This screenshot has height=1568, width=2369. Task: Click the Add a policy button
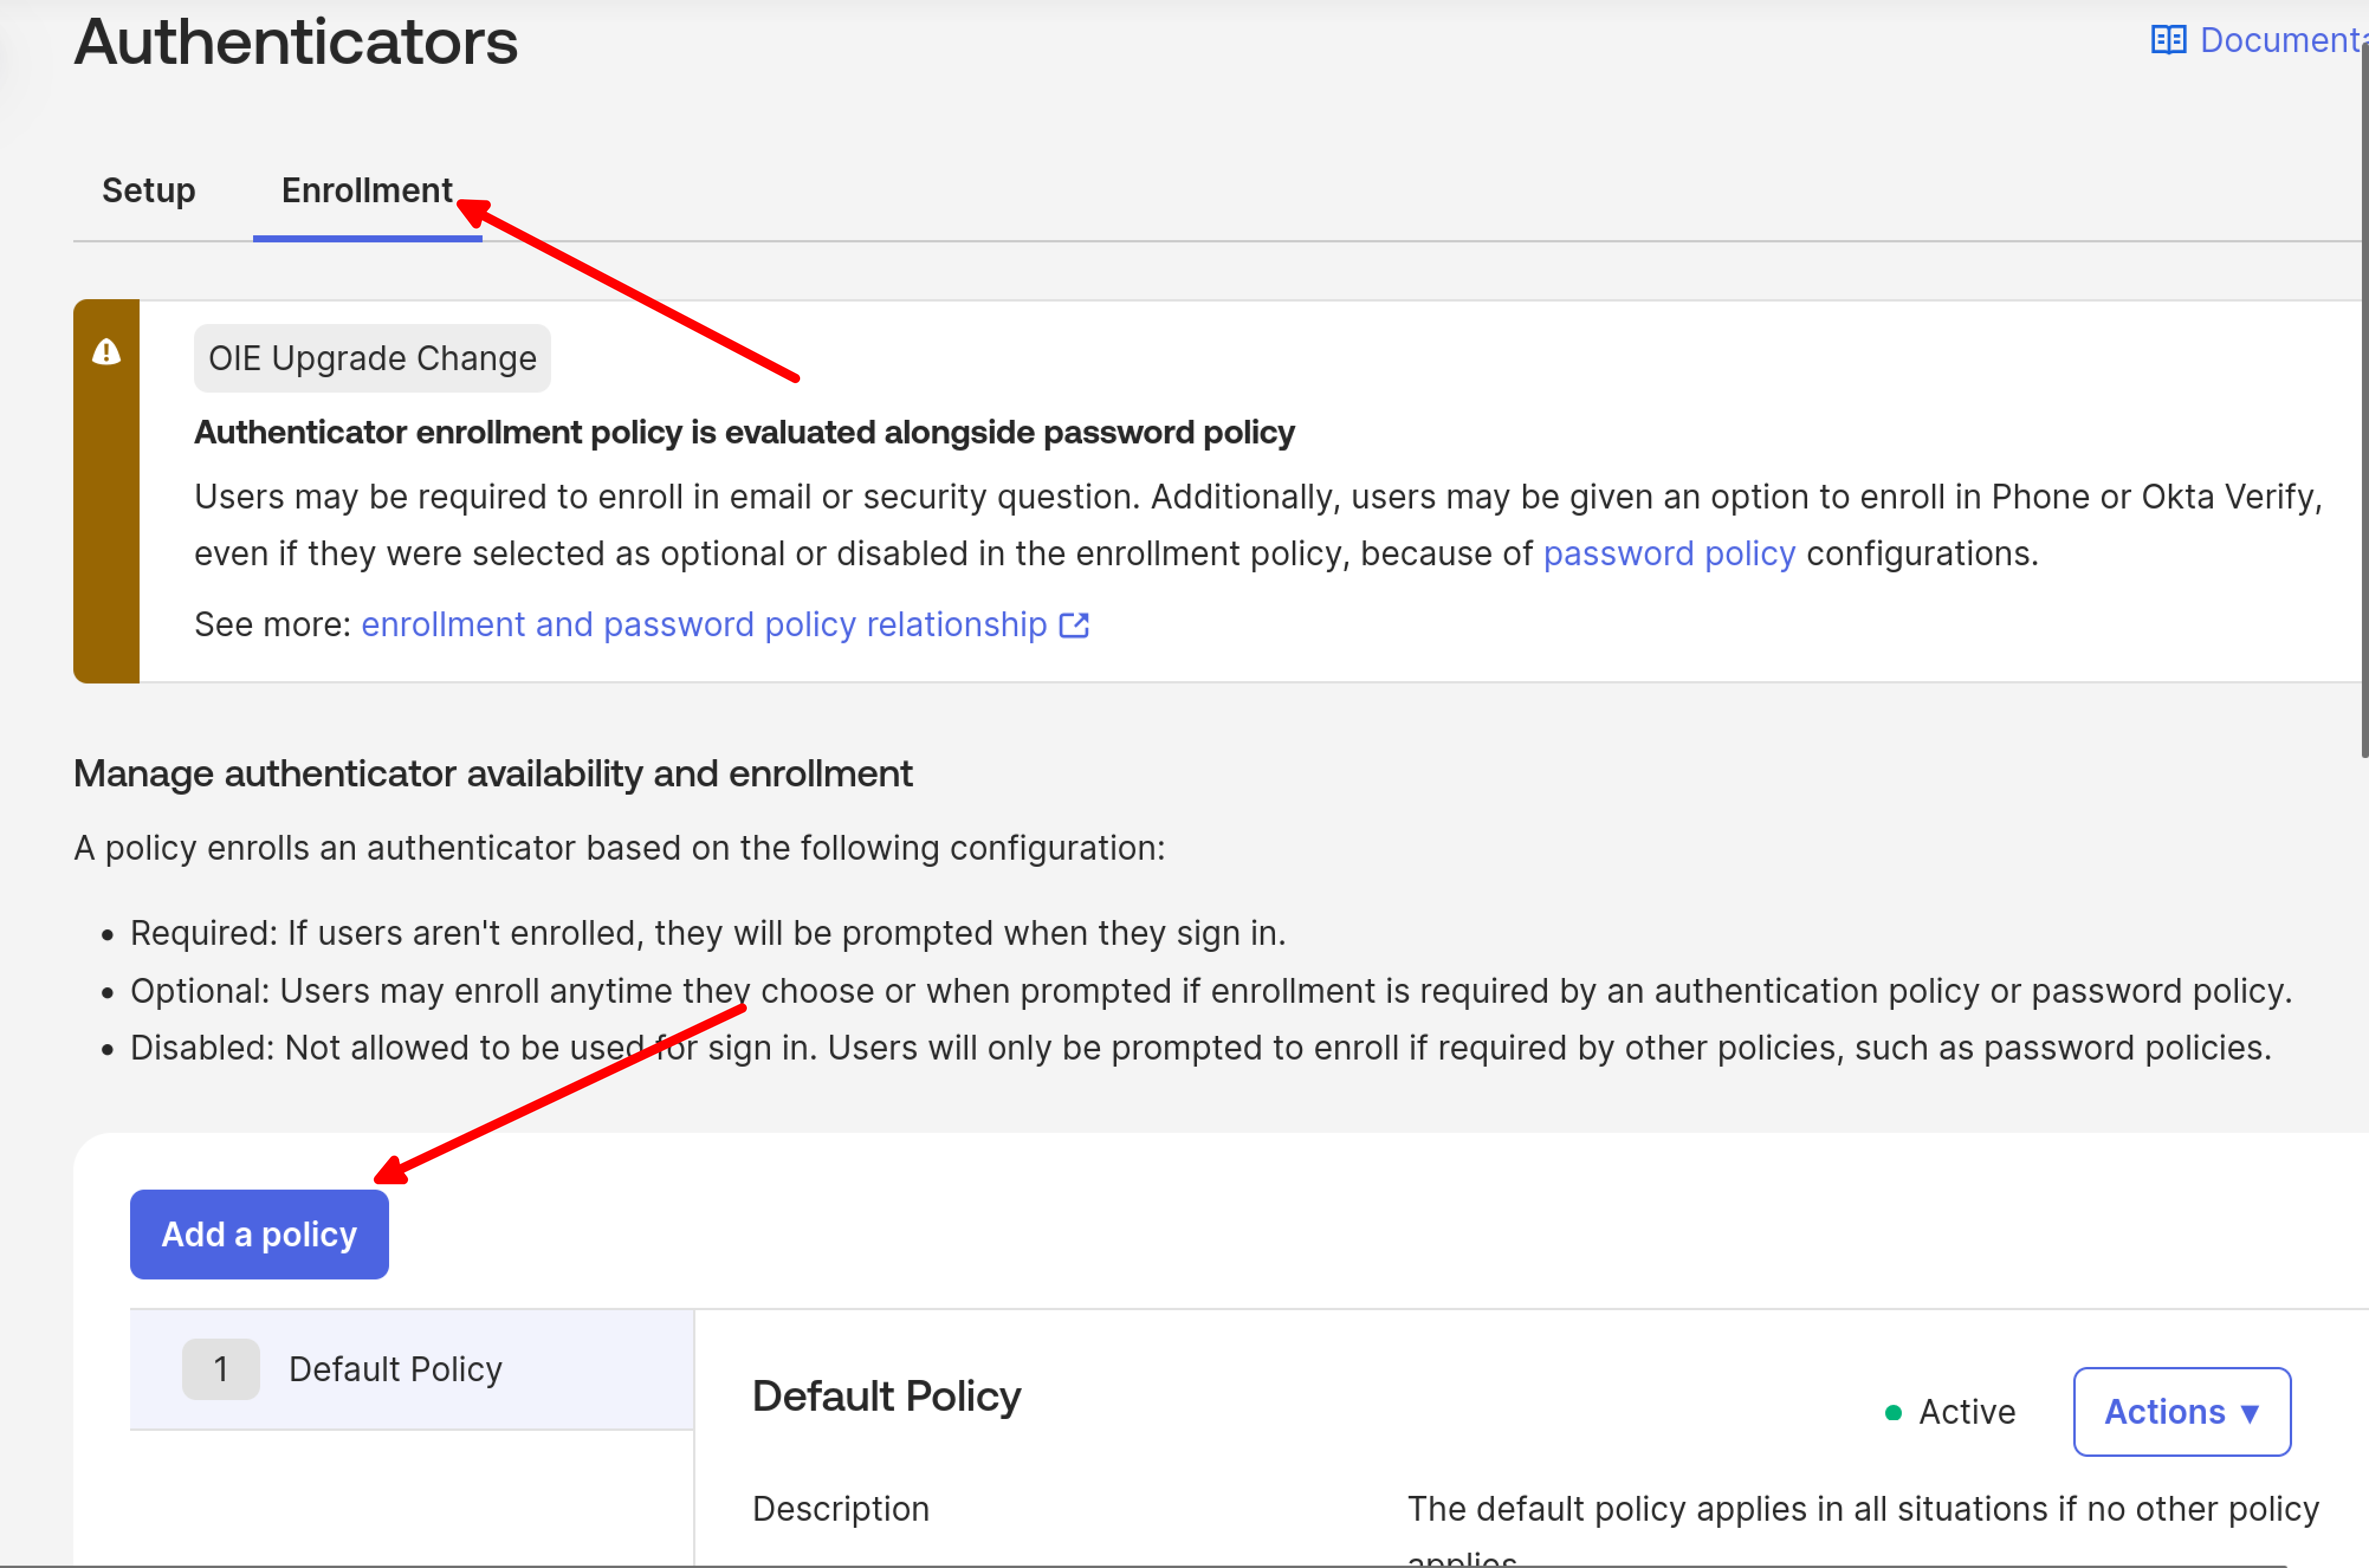tap(259, 1234)
